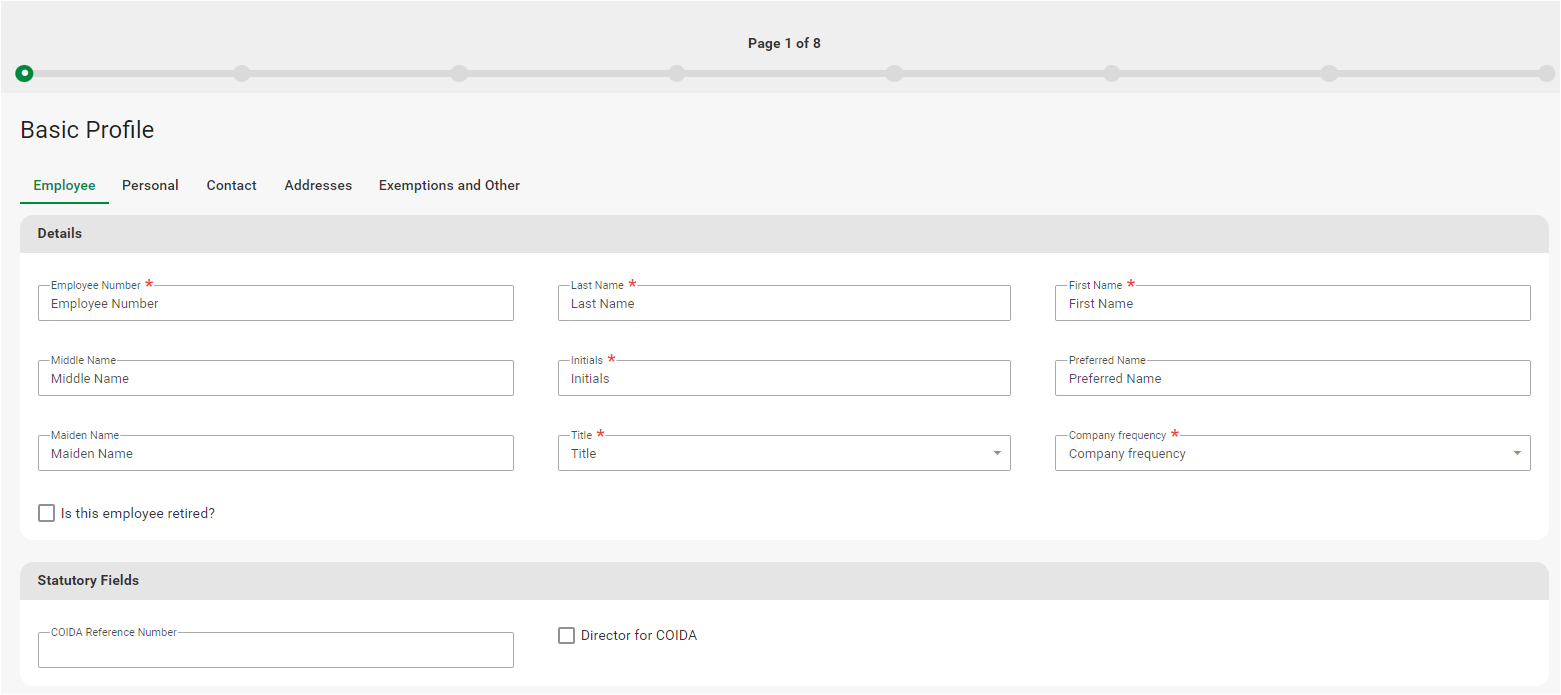The height and width of the screenshot is (695, 1561).
Task: Focus the Employee Number field
Action: (275, 304)
